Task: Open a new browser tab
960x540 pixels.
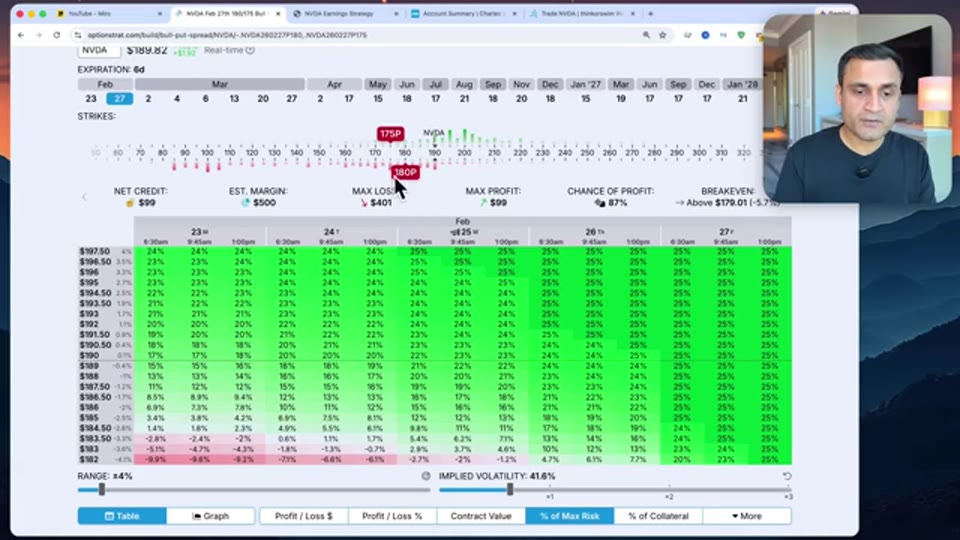Action: click(650, 13)
